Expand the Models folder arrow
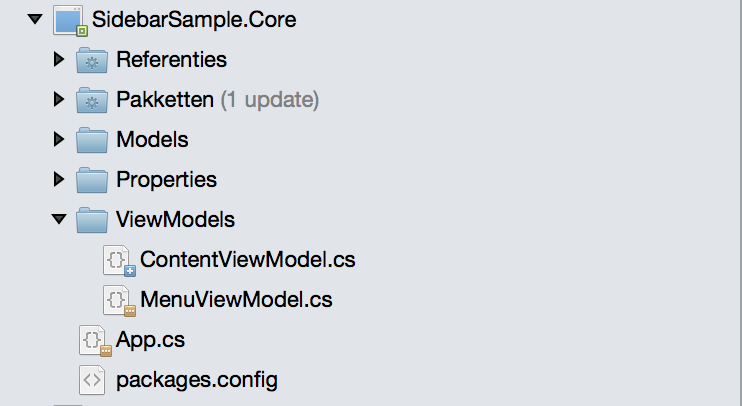 point(59,140)
